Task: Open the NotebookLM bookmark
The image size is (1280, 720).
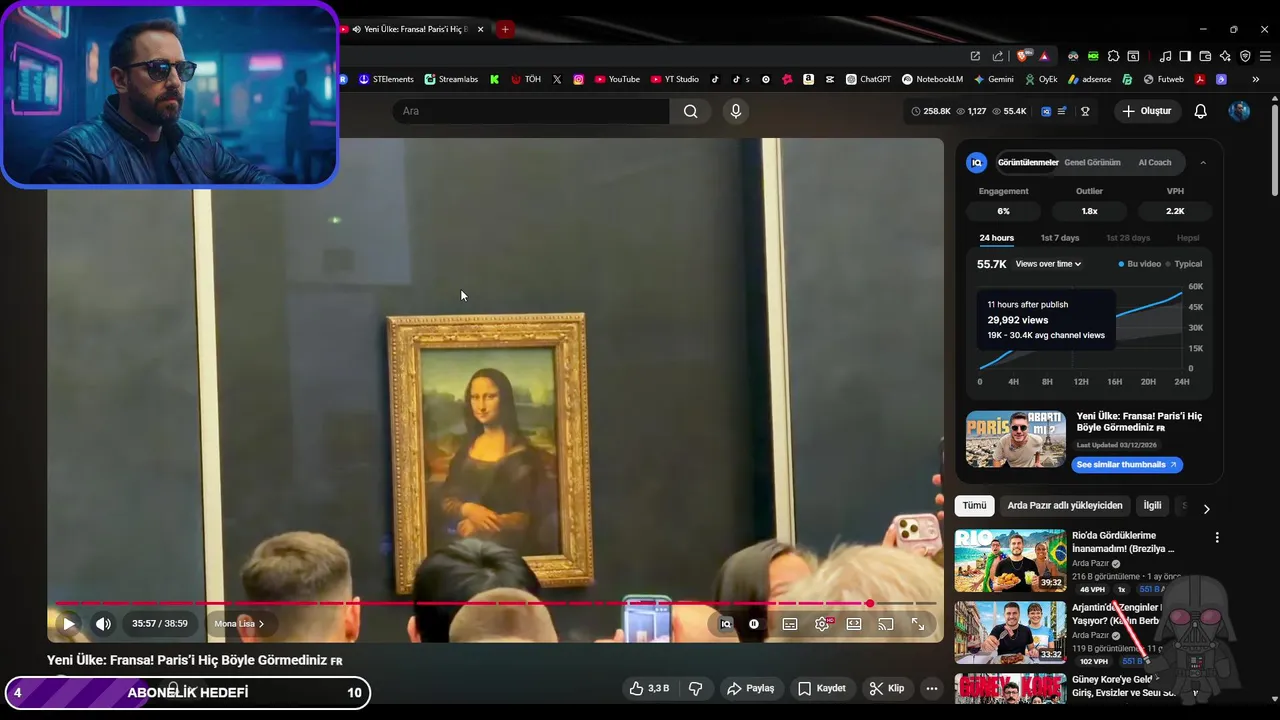Action: click(x=932, y=79)
